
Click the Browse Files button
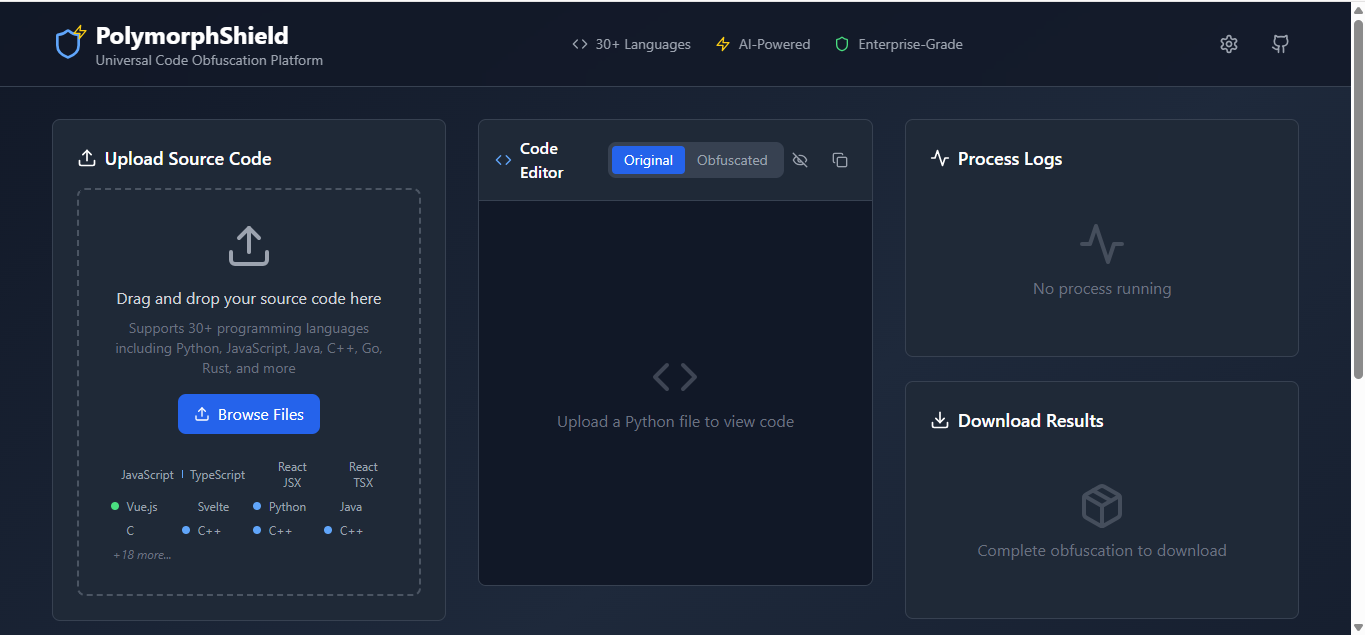tap(249, 414)
